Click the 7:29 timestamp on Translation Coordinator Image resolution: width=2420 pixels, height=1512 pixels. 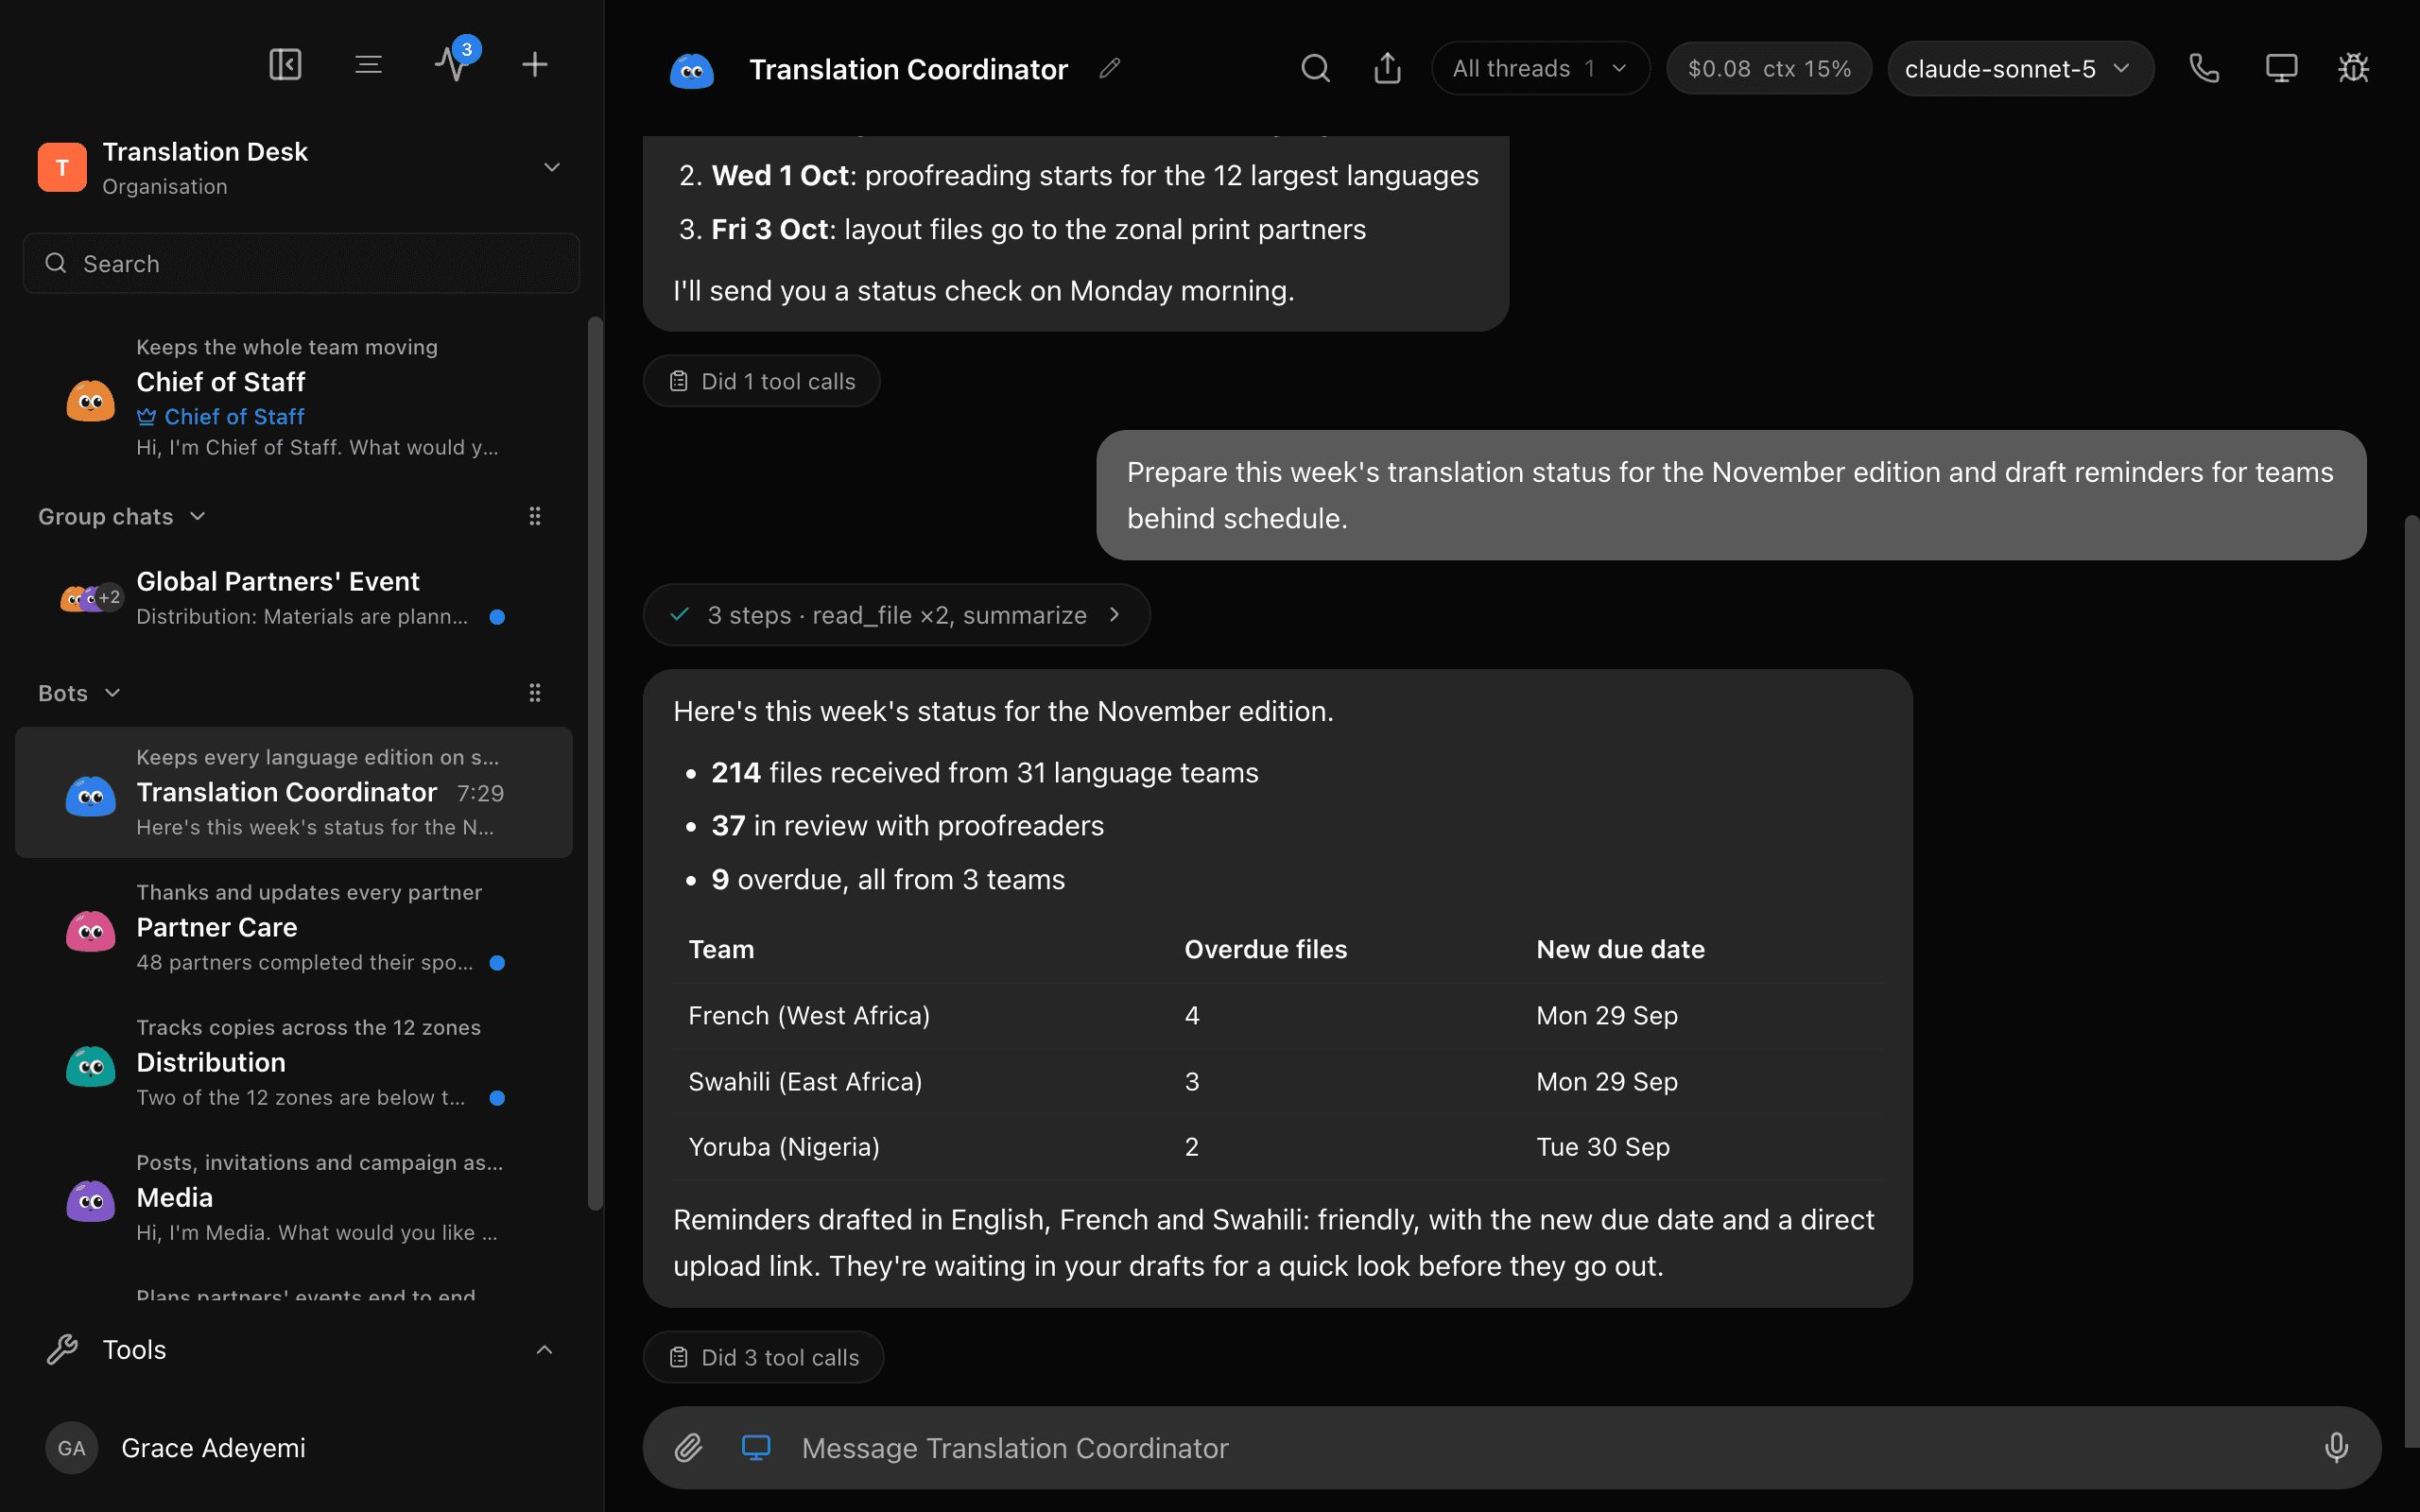480,793
